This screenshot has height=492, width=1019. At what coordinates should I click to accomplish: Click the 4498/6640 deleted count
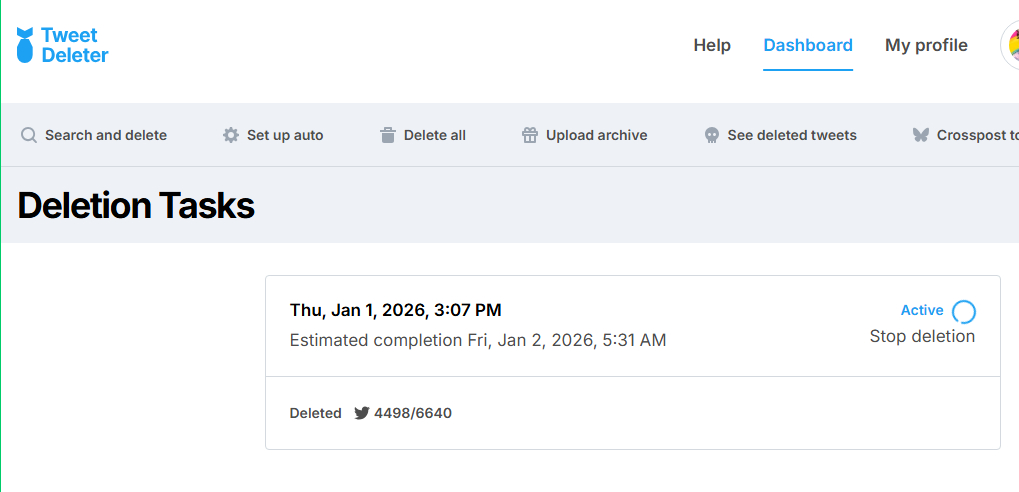[x=413, y=413]
